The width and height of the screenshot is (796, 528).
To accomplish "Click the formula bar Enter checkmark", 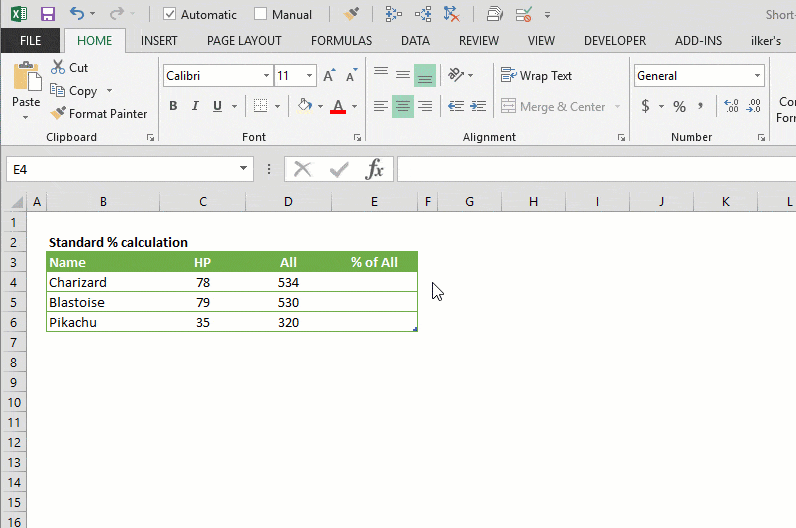I will tap(339, 169).
